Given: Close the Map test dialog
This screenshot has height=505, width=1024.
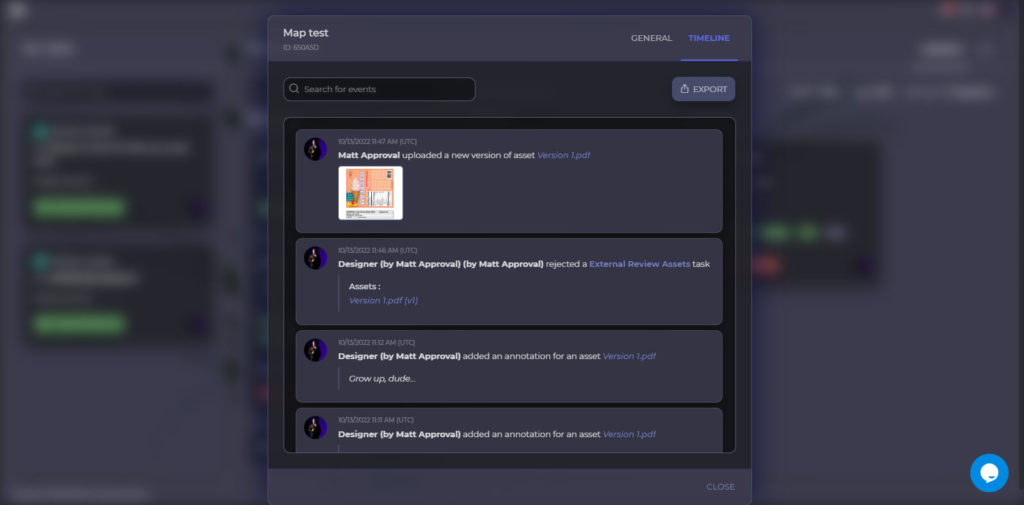Looking at the screenshot, I should [x=720, y=487].
